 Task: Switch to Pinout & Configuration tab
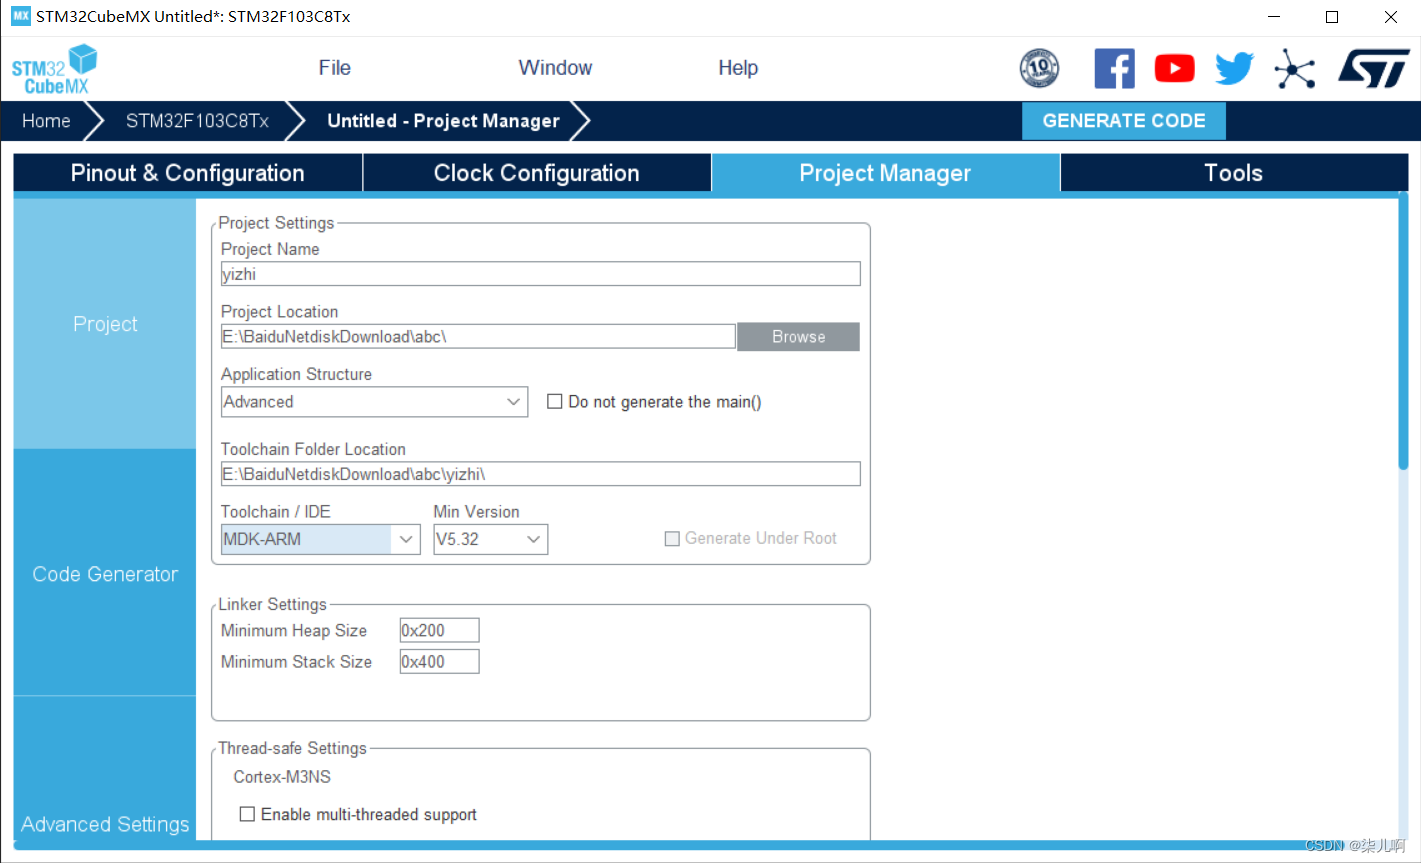(x=188, y=173)
